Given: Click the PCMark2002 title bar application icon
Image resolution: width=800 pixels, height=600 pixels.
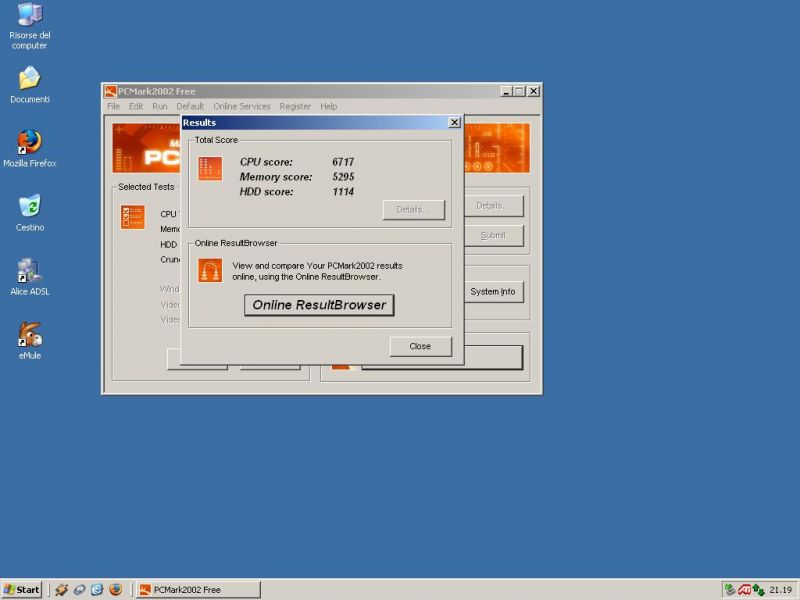Looking at the screenshot, I should click(x=111, y=91).
